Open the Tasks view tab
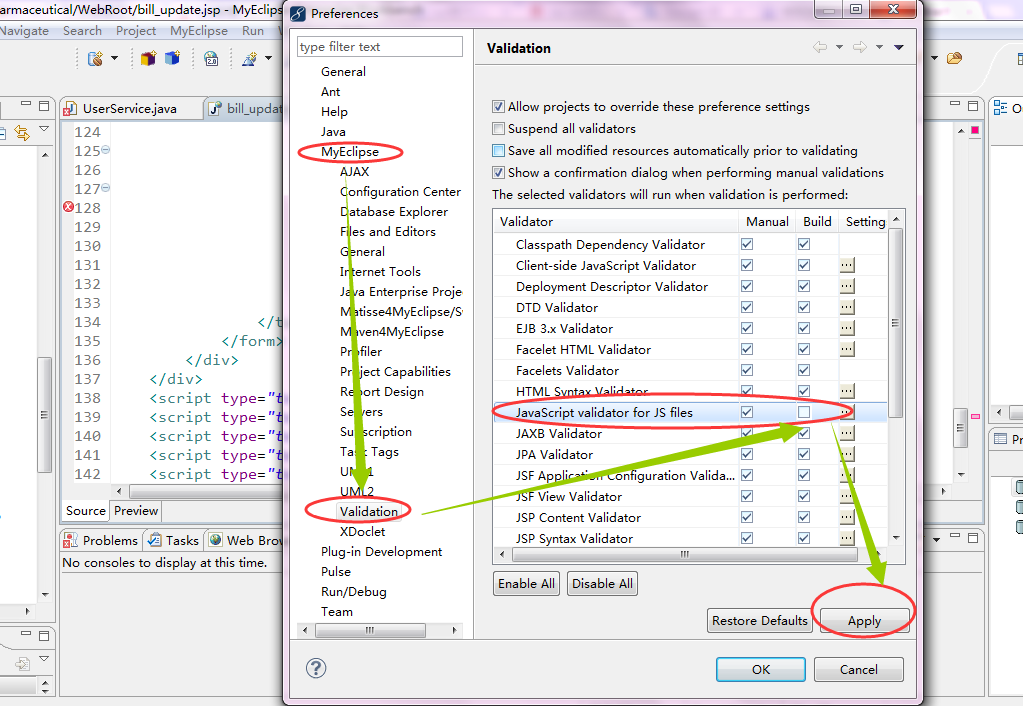Viewport: 1023px width, 706px height. [x=174, y=540]
